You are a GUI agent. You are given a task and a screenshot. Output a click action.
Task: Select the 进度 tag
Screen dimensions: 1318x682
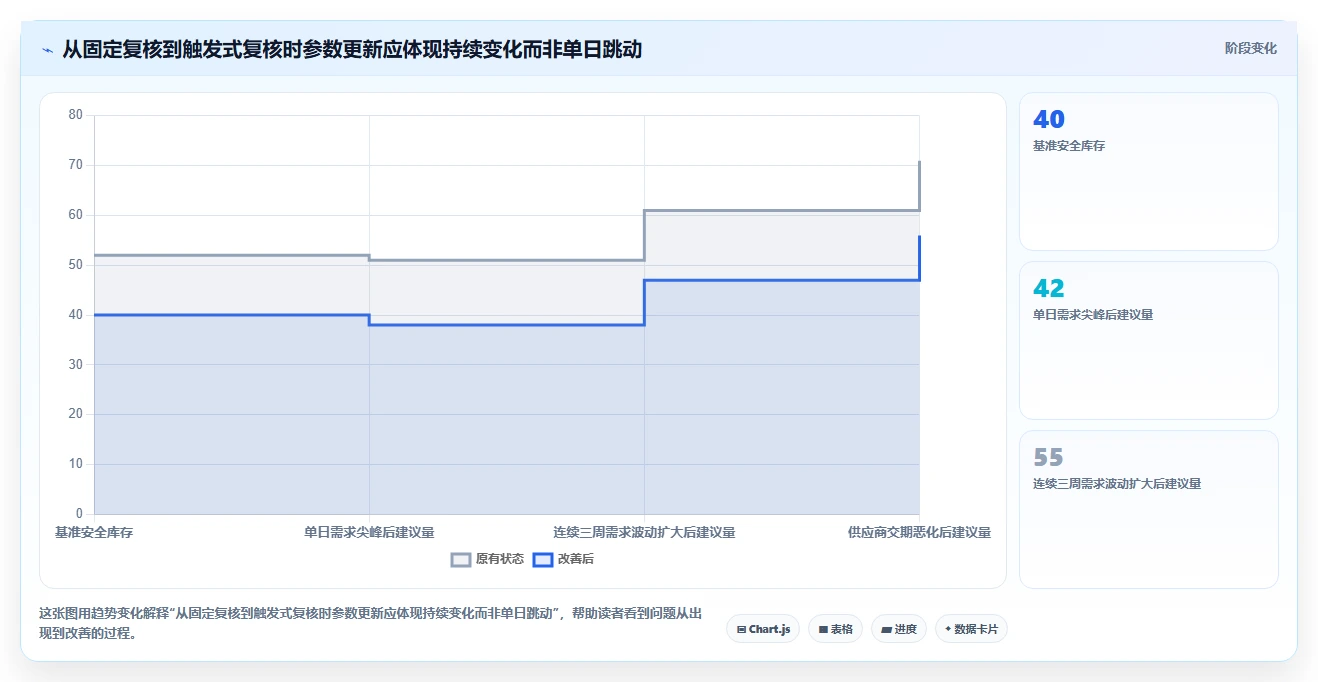click(x=899, y=629)
